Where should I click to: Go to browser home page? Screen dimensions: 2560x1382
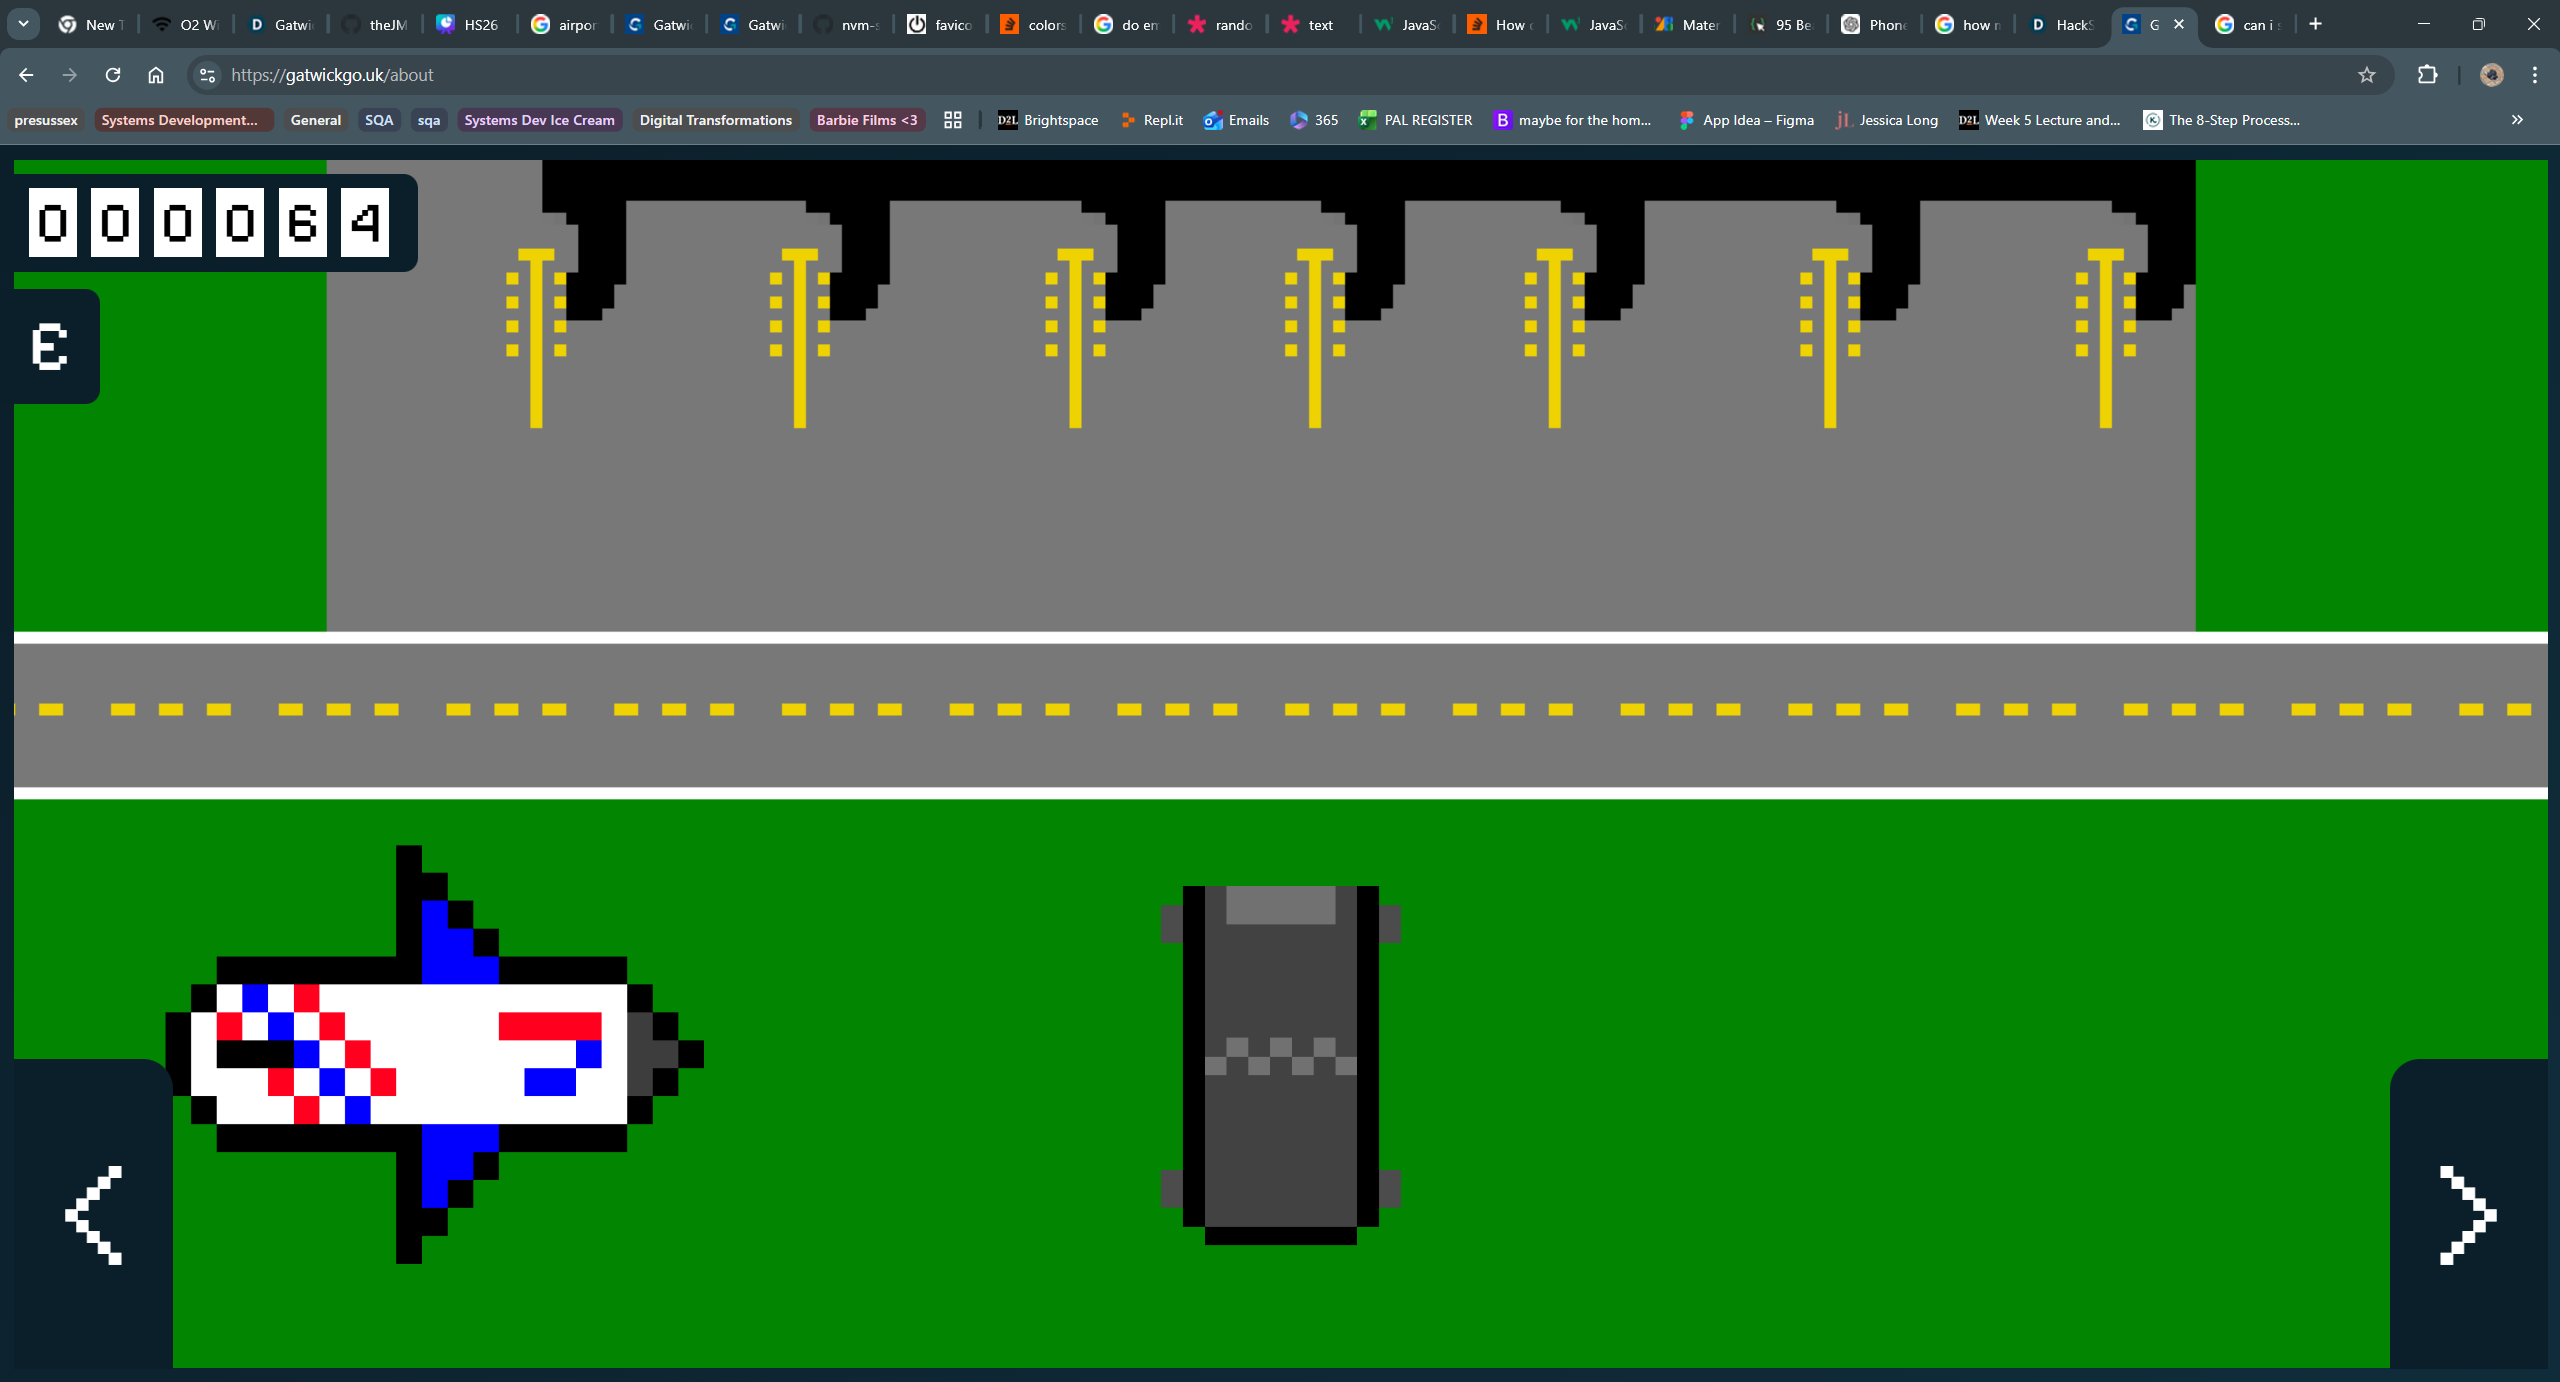point(156,75)
